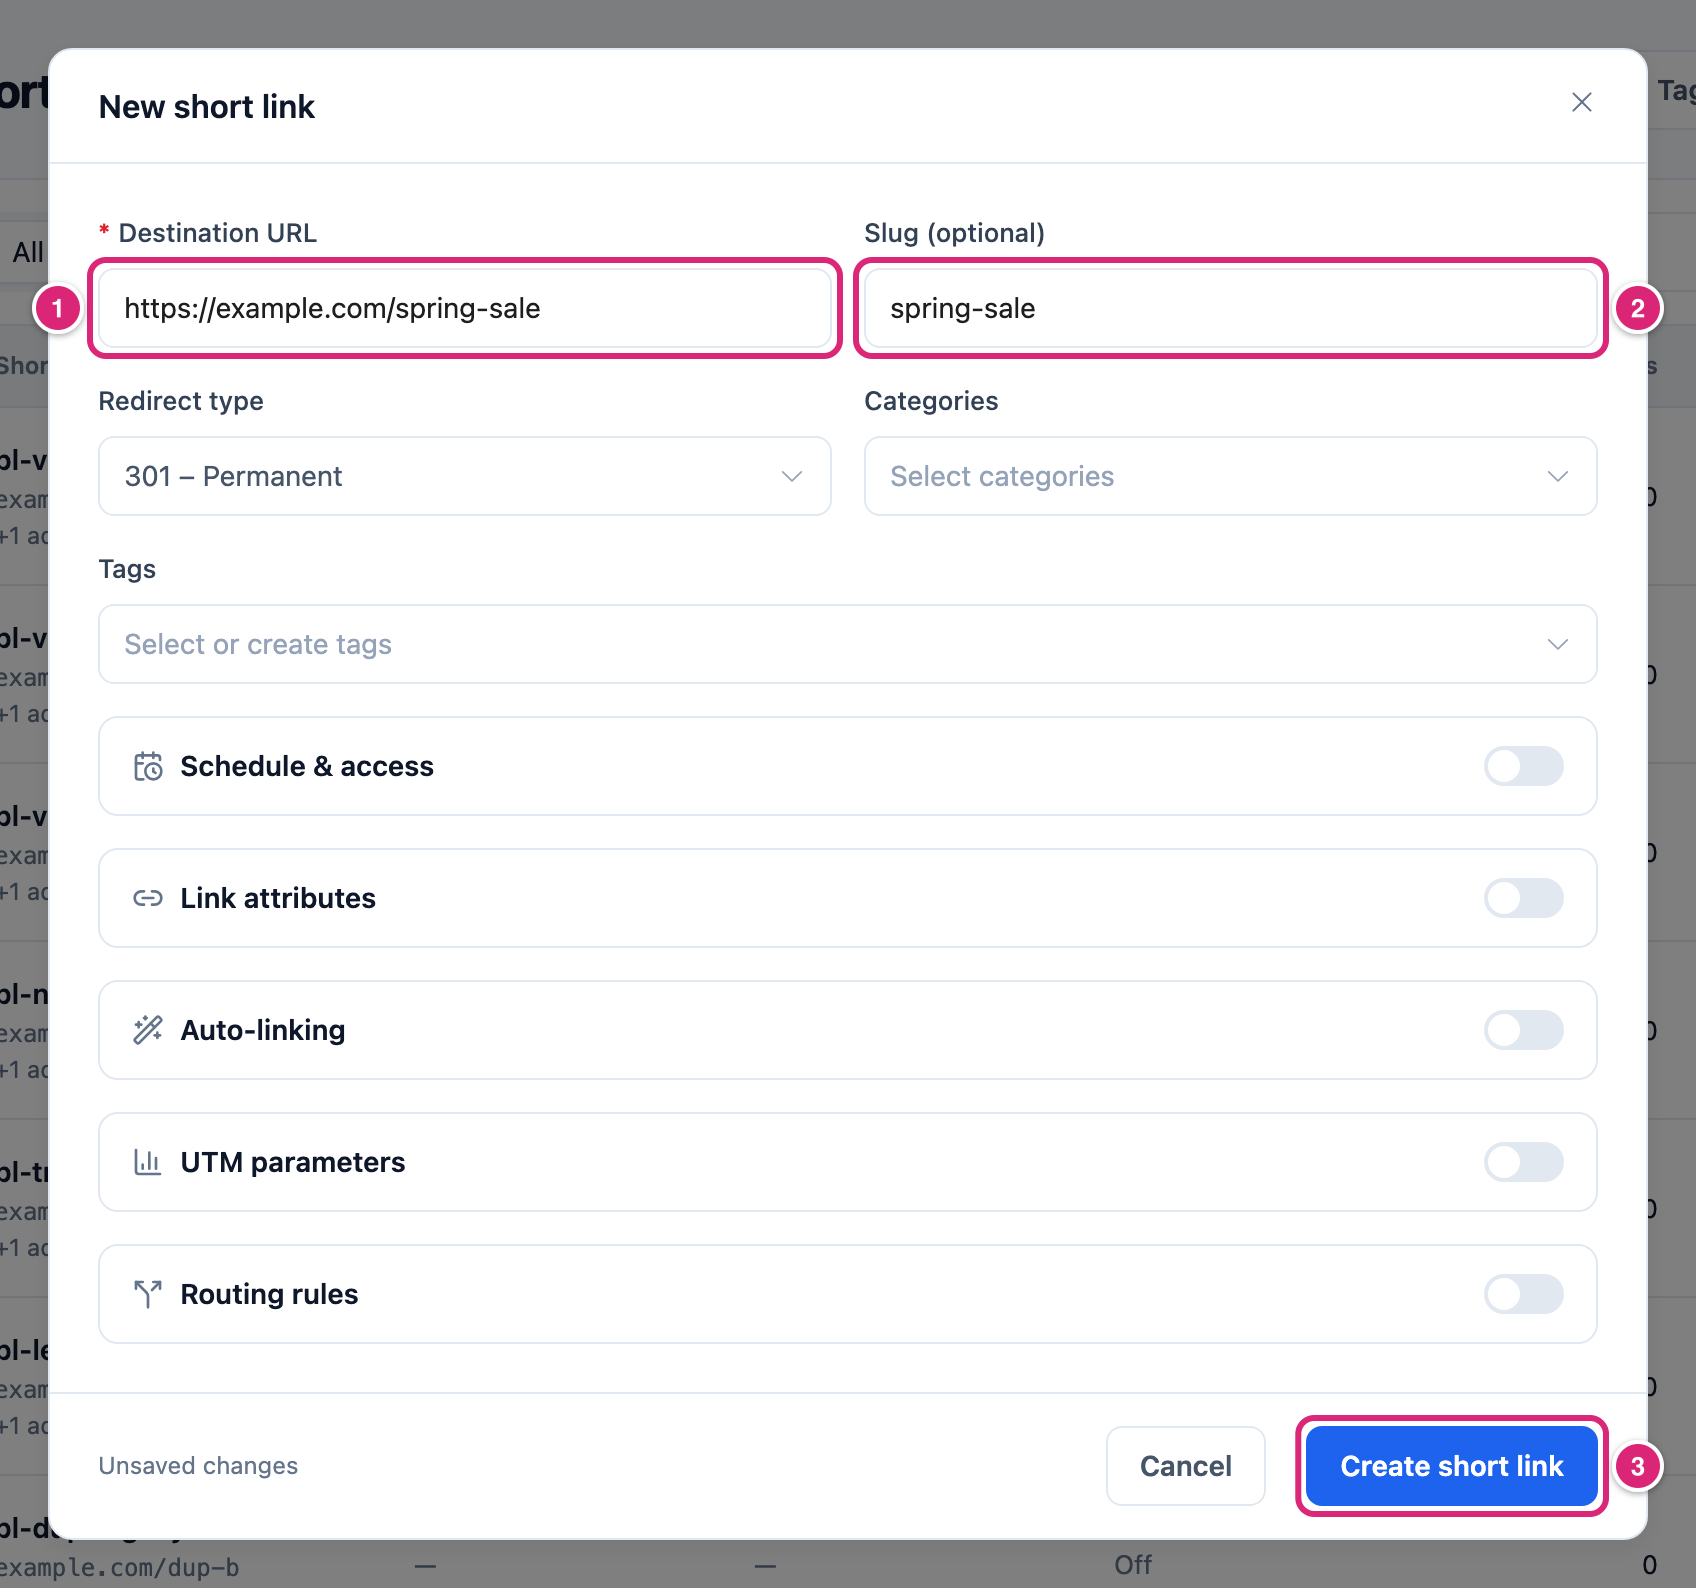Click the UTM parameters chart icon
The image size is (1696, 1588).
(148, 1162)
